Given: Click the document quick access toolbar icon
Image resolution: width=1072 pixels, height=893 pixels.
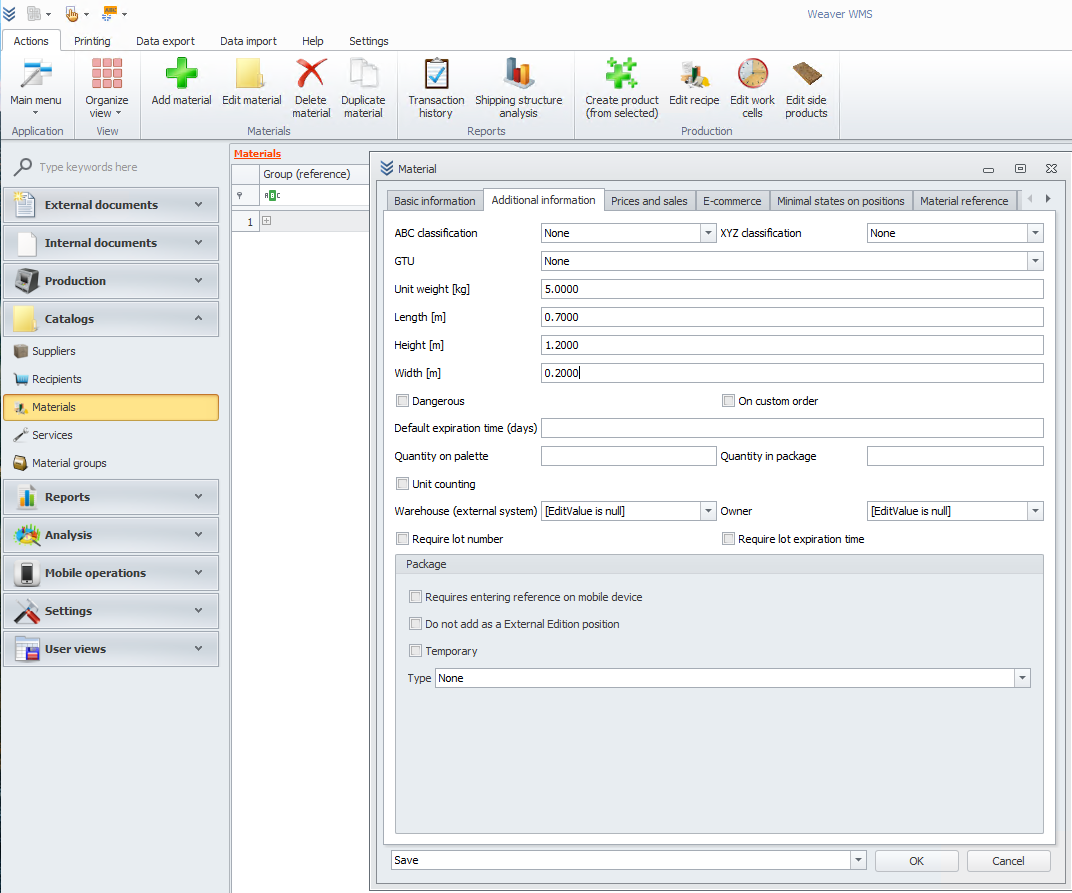Looking at the screenshot, I should 34,14.
